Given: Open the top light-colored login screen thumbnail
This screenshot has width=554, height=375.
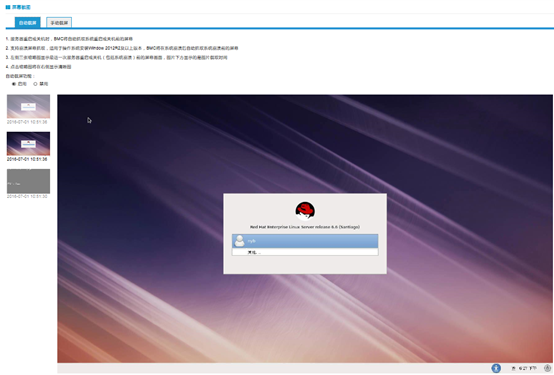Looking at the screenshot, I should click(28, 106).
